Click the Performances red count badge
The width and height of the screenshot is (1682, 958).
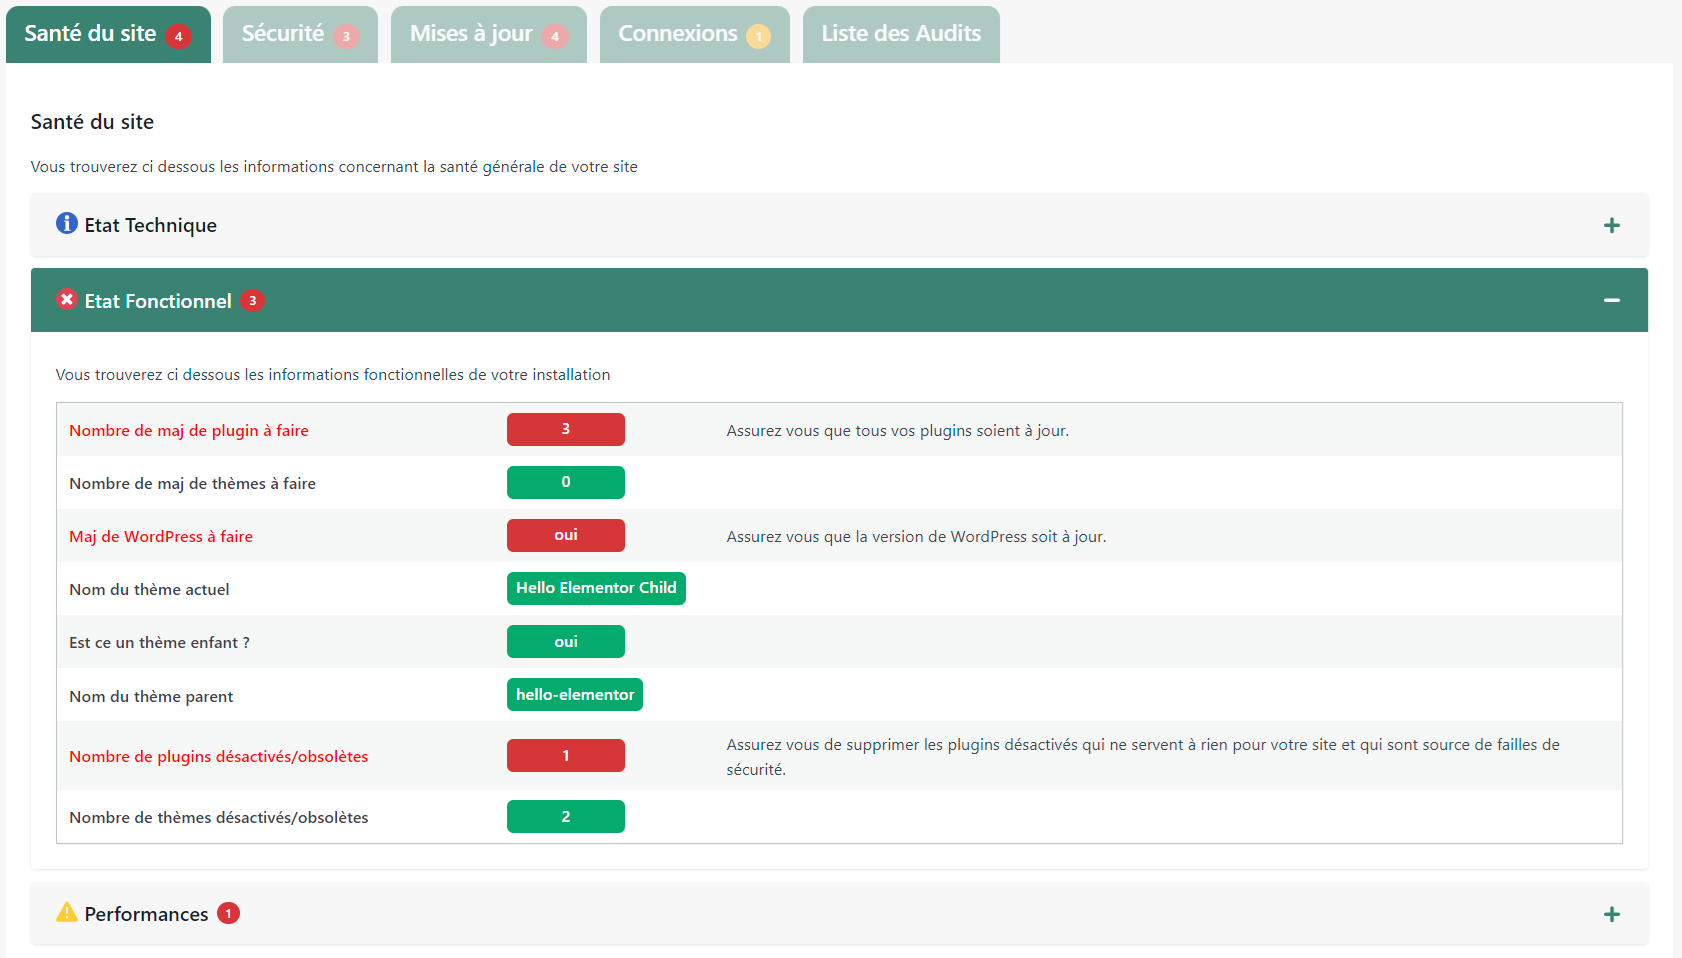(x=228, y=913)
